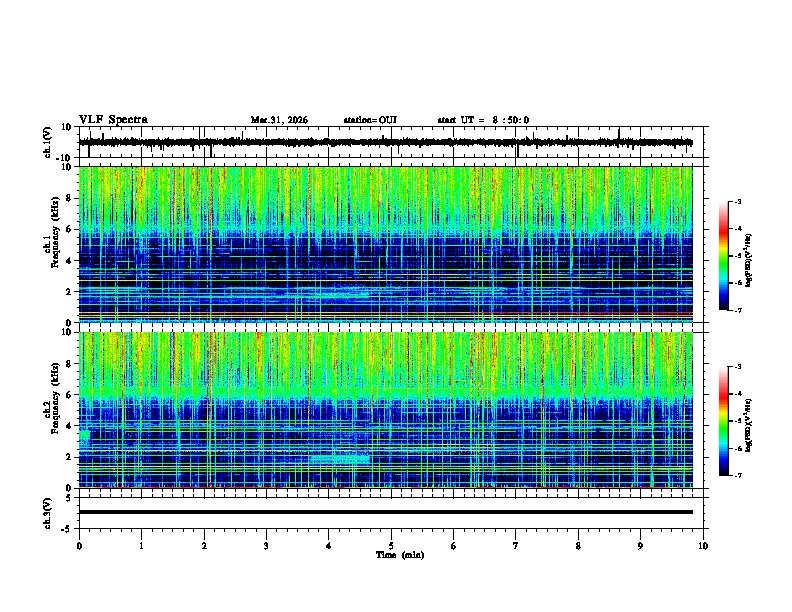This screenshot has height=612, width=792.
Task: Click the "3" tick on time axis
Action: coord(266,546)
